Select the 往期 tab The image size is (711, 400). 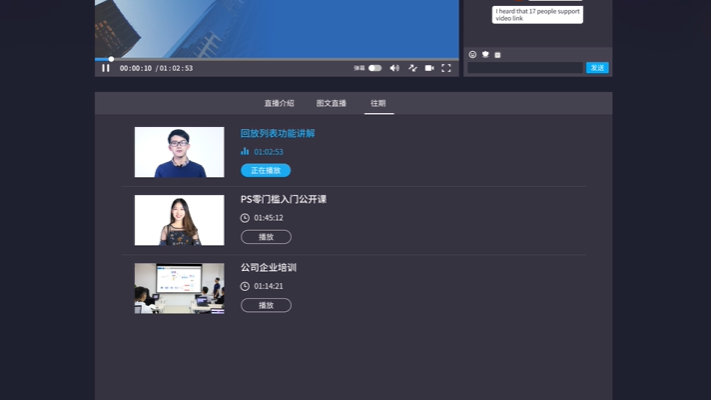click(378, 103)
